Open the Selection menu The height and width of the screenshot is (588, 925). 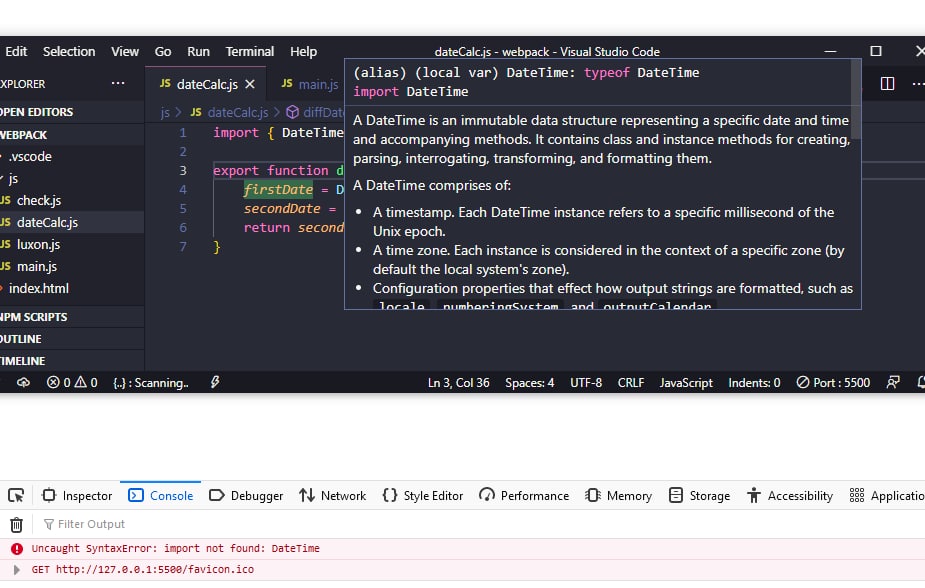coord(68,51)
